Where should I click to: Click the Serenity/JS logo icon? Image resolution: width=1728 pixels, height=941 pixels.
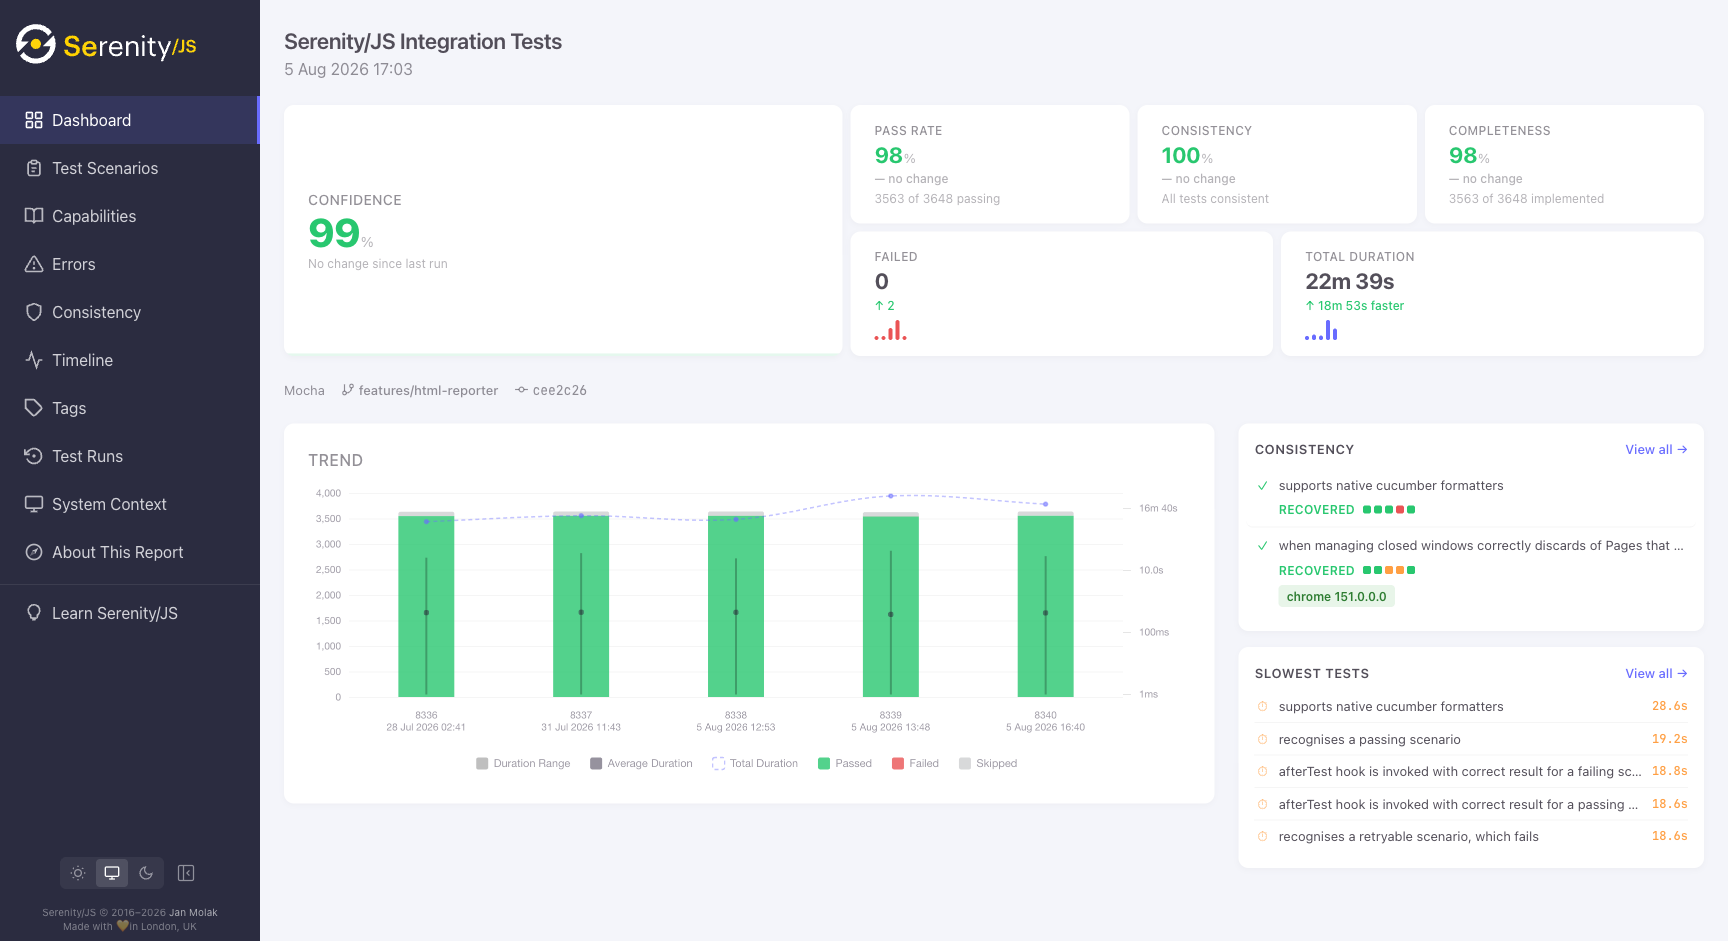(x=36, y=44)
